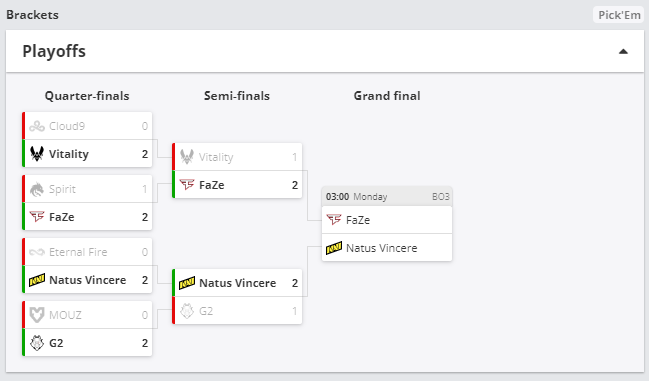Collapse the Playoffs section arrow
The height and width of the screenshot is (381, 649).
coord(623,52)
